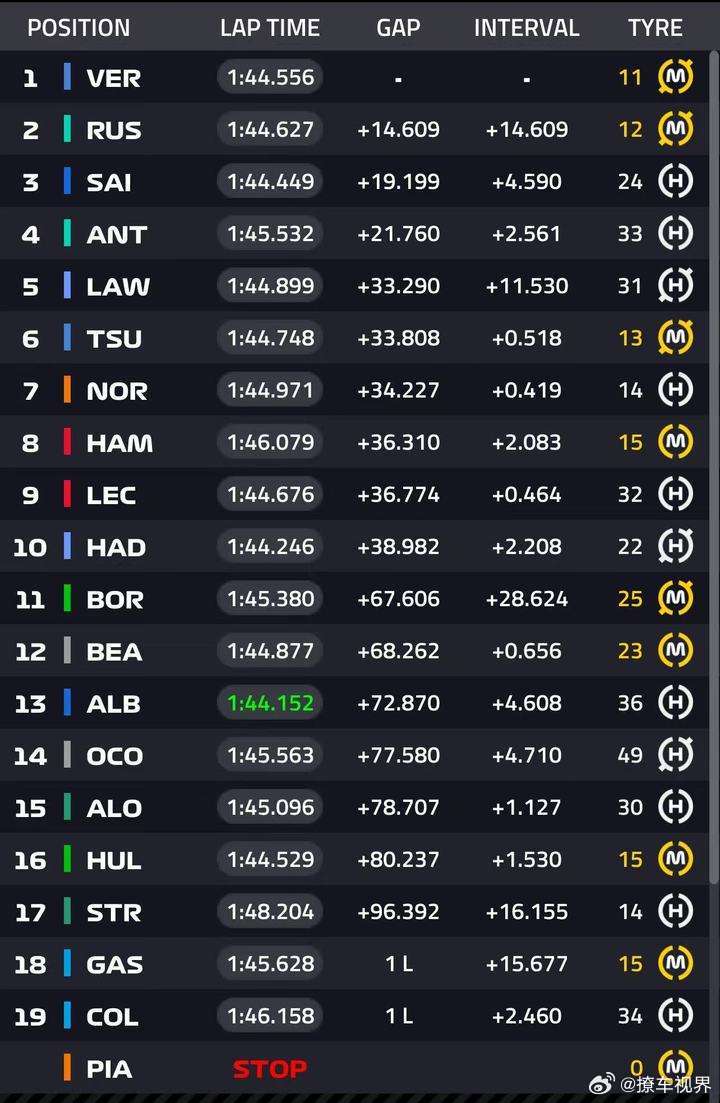
Task: Select the GAP column header
Action: [398, 27]
